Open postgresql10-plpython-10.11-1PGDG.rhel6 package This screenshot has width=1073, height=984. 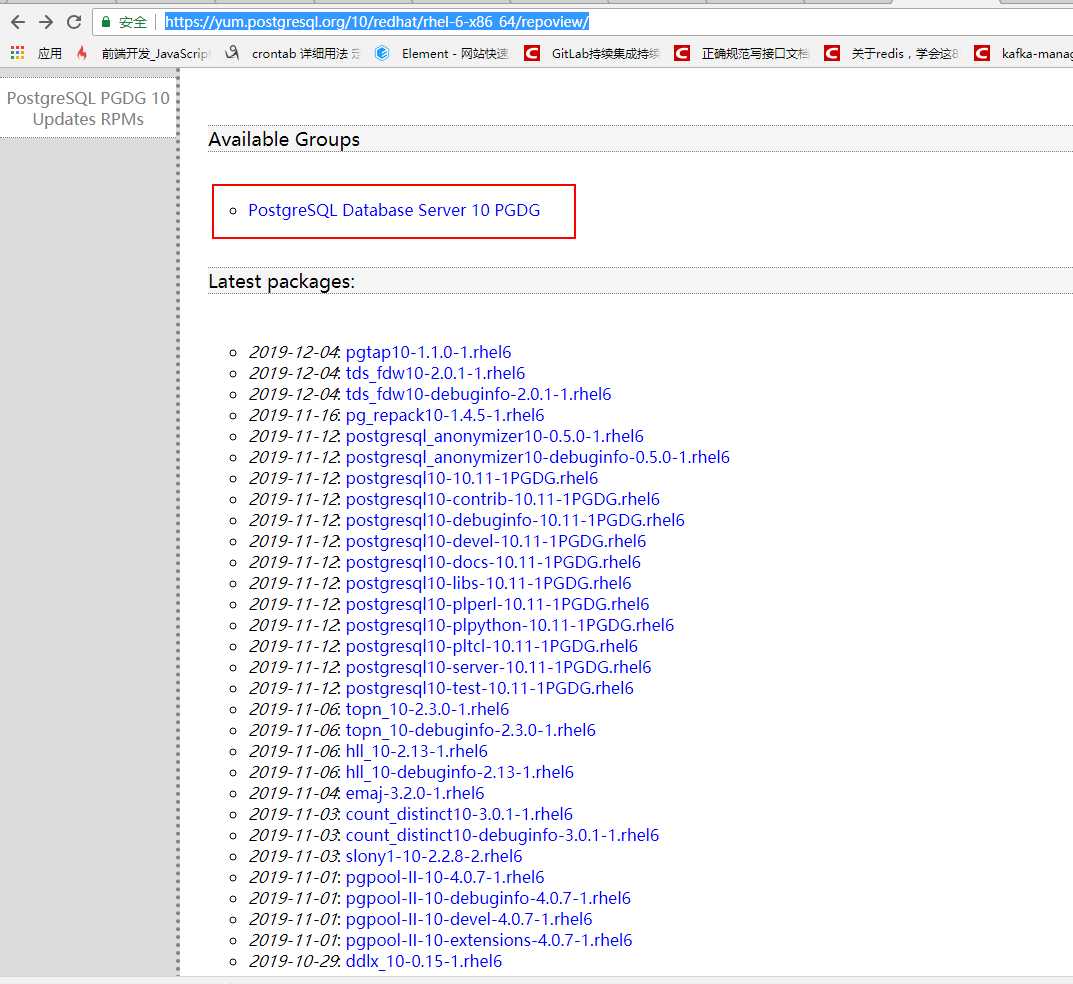[x=510, y=625]
